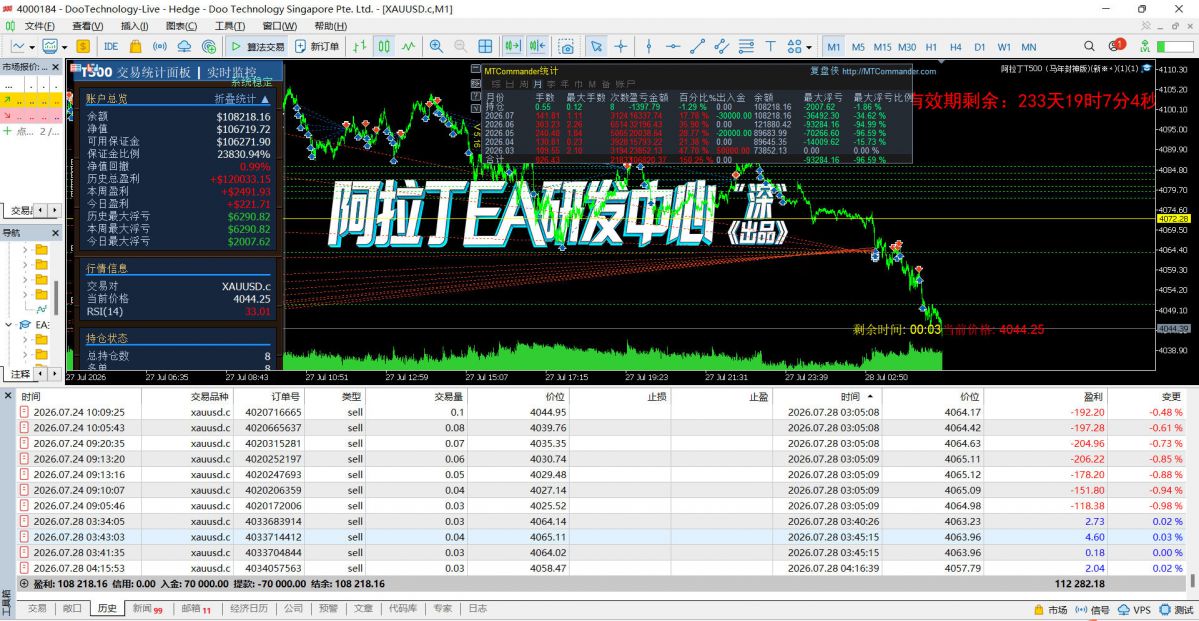Click the zoom in magnifier icon

[436, 47]
